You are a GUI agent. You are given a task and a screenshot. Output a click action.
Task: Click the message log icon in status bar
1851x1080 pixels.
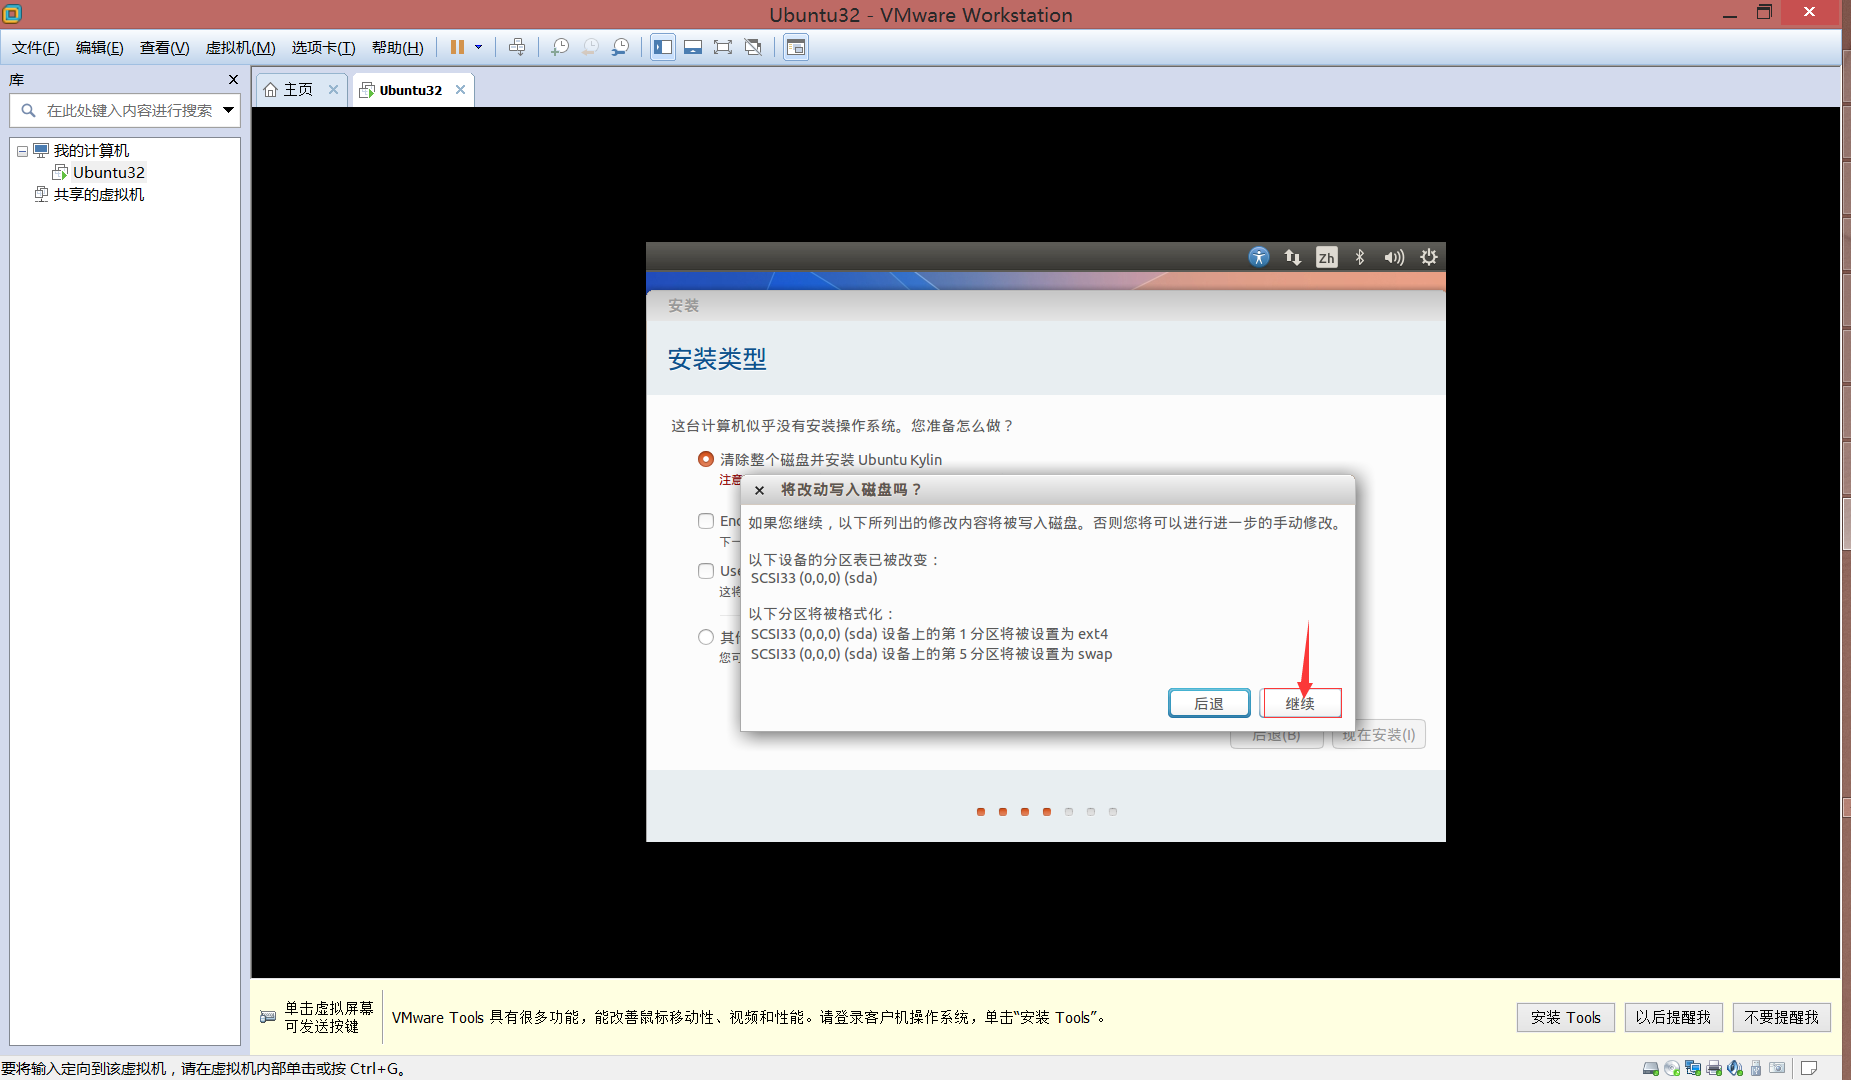[x=1809, y=1068]
